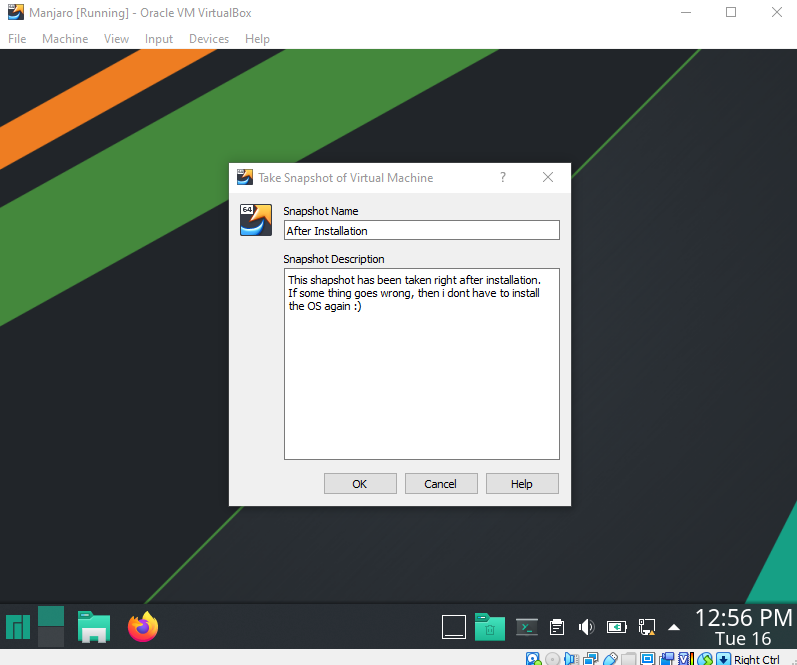797x665 pixels.
Task: Launch the file manager from the taskbar
Action: [94, 626]
